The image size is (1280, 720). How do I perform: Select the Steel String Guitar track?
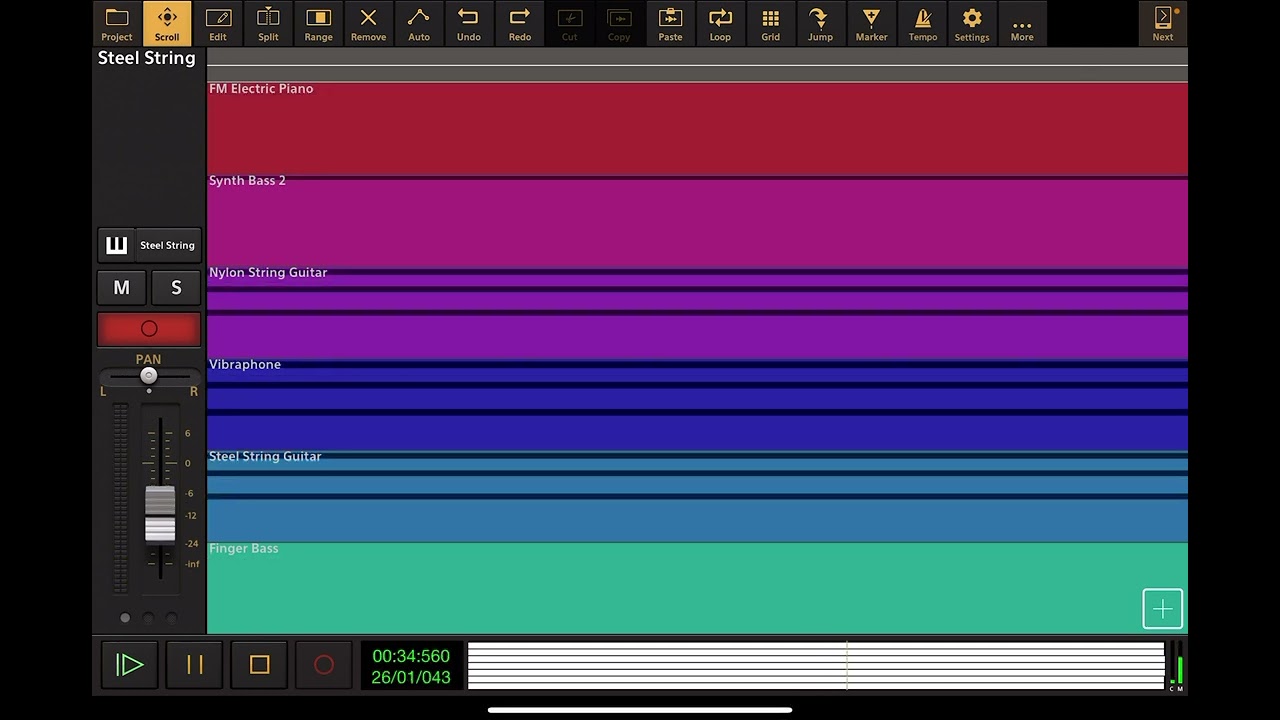pos(697,498)
